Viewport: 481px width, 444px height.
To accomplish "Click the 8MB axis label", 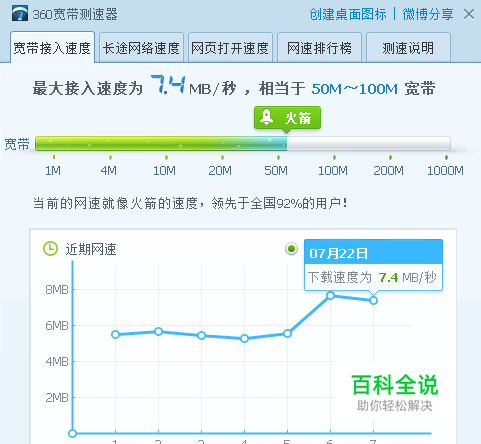I will 57,290.
